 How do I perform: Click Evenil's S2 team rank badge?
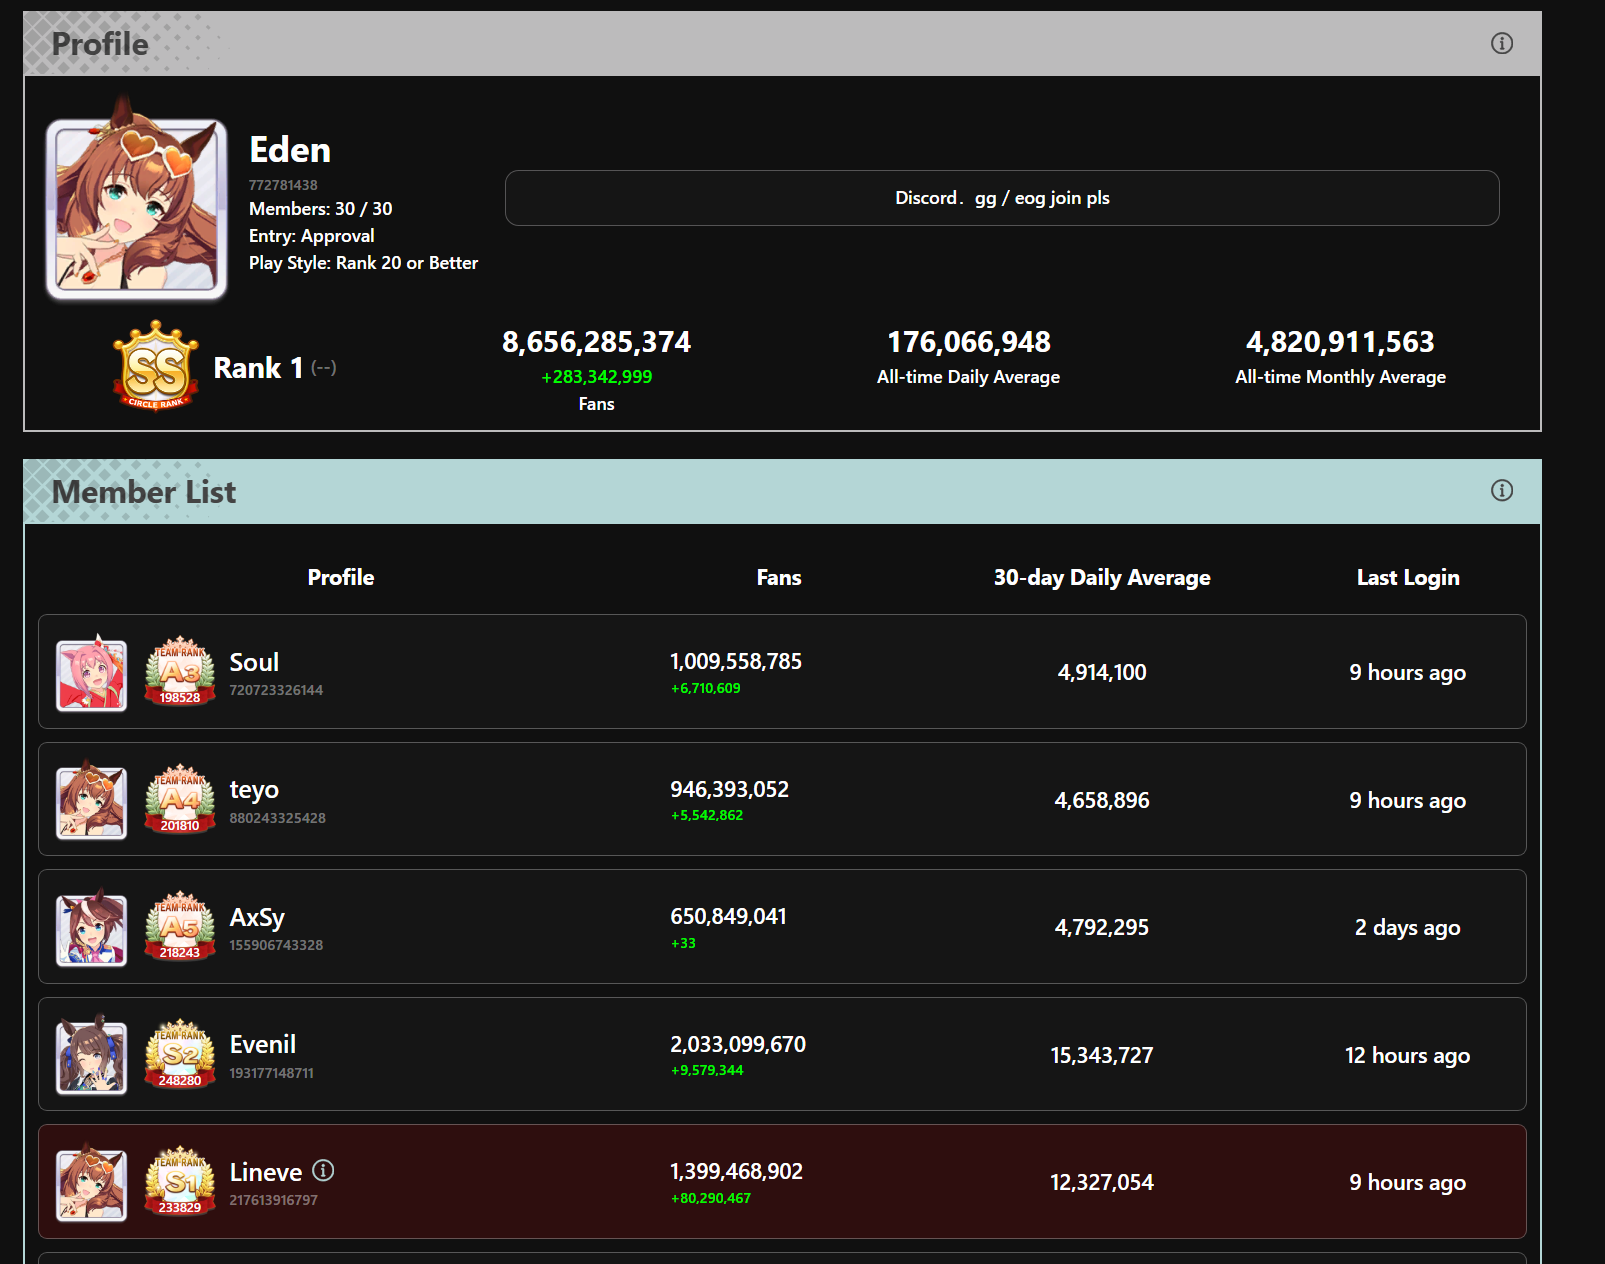tap(180, 1054)
